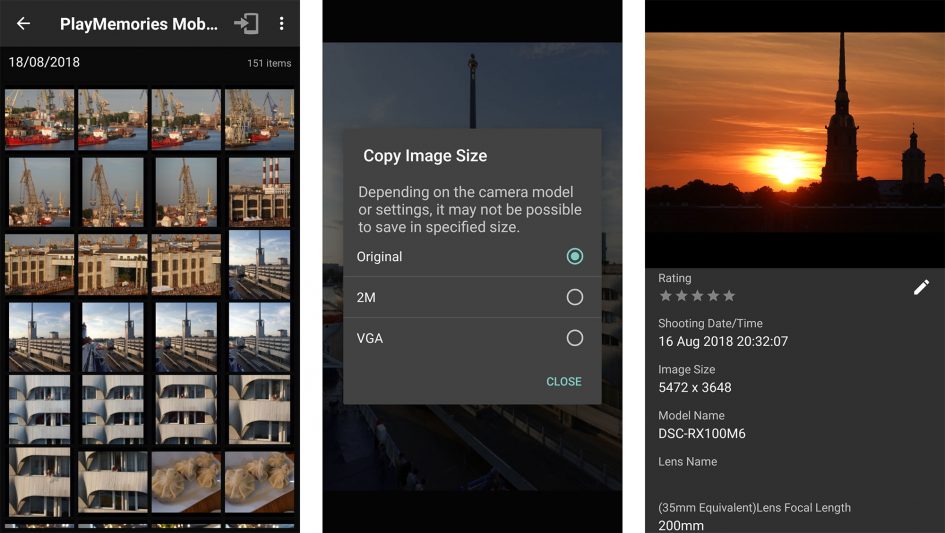
Task: Tap the '151 items' count text
Action: pos(269,63)
